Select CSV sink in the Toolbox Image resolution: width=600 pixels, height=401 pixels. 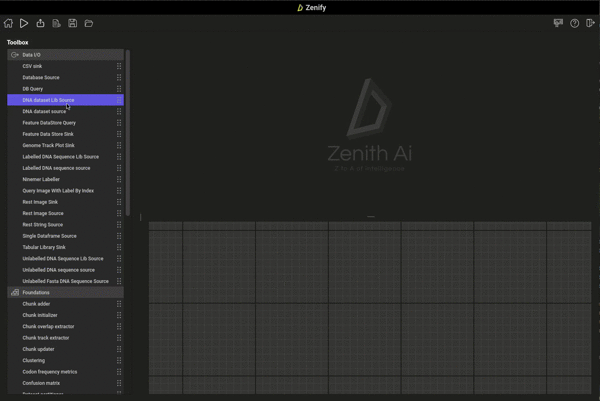point(65,66)
